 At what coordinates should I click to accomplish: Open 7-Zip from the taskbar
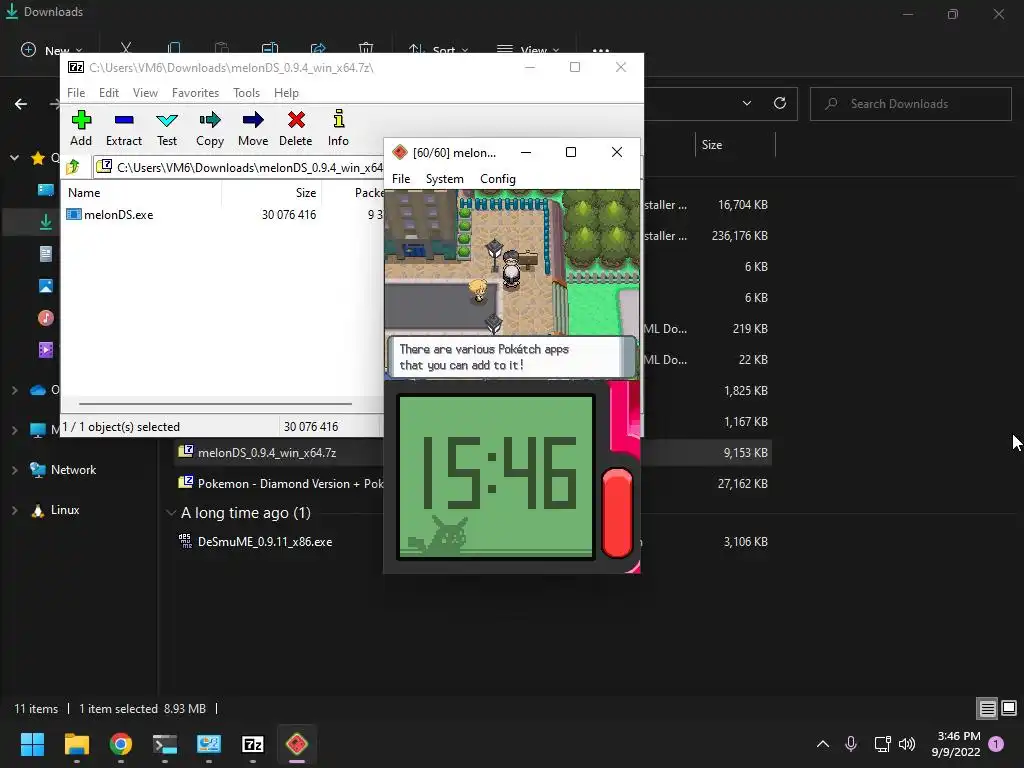coord(253,744)
